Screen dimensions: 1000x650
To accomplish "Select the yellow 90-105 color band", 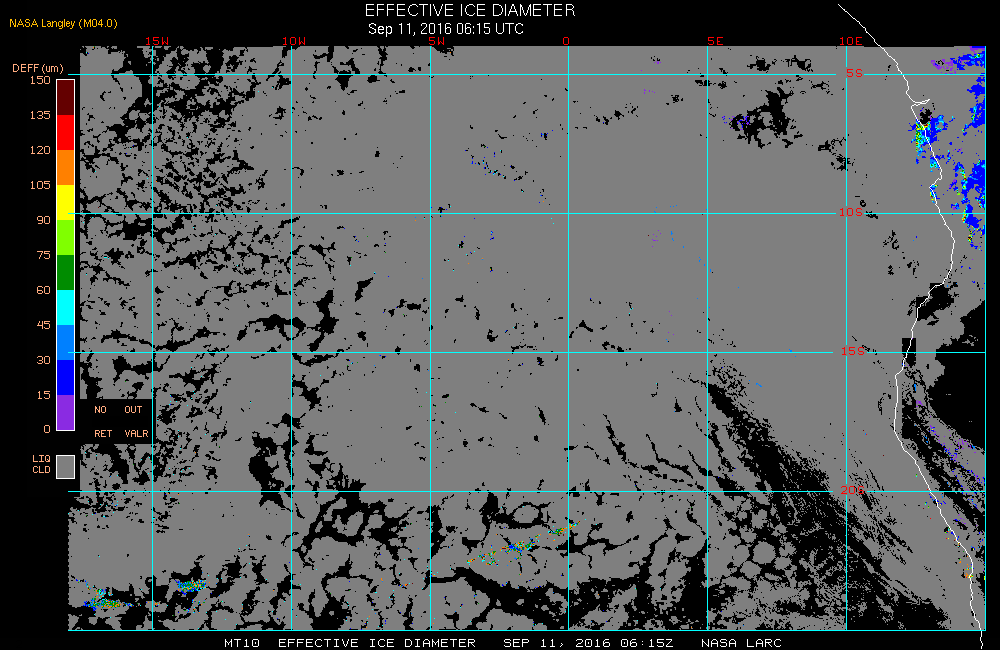I will pos(66,202).
